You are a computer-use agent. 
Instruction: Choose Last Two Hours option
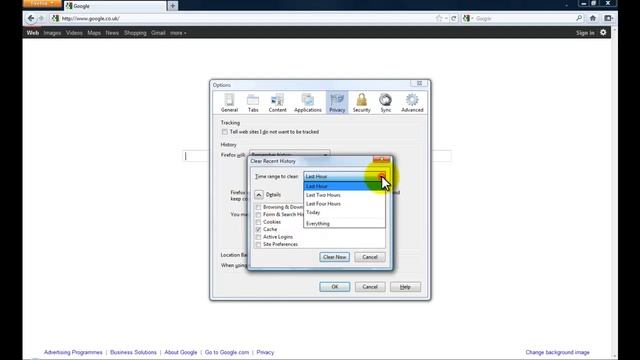tap(344, 195)
